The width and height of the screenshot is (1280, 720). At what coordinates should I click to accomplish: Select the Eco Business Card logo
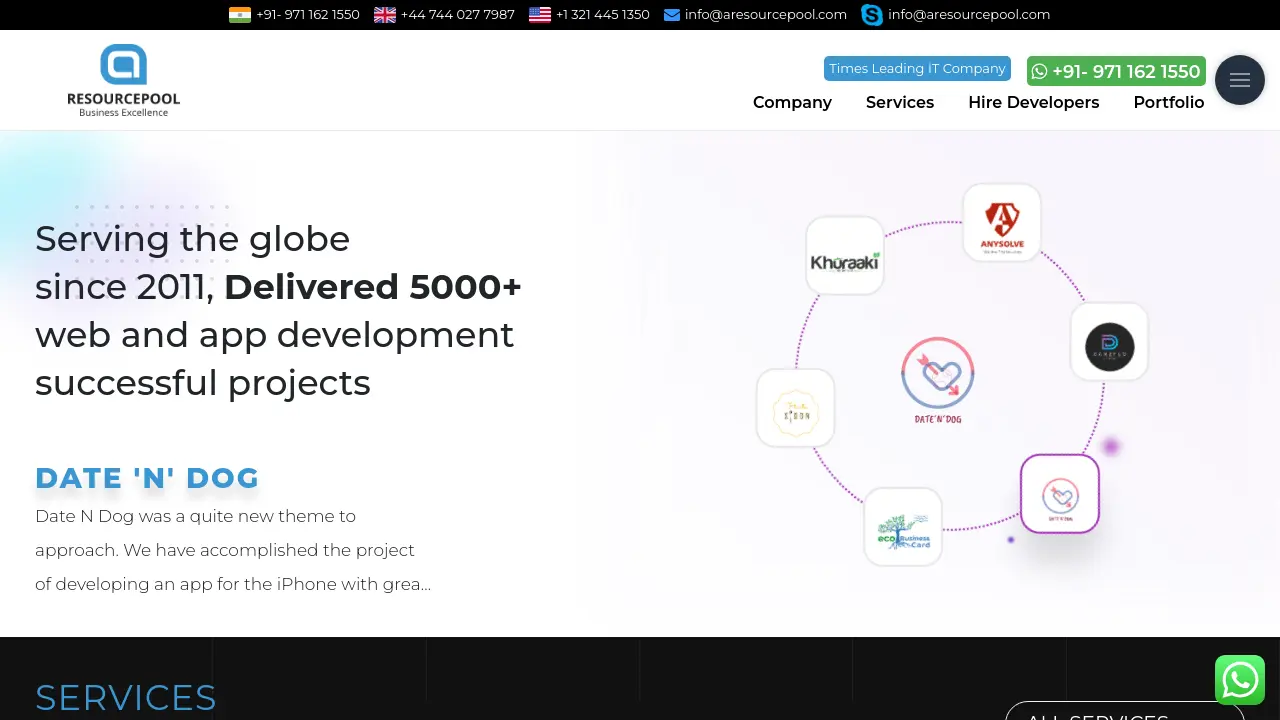(x=903, y=527)
